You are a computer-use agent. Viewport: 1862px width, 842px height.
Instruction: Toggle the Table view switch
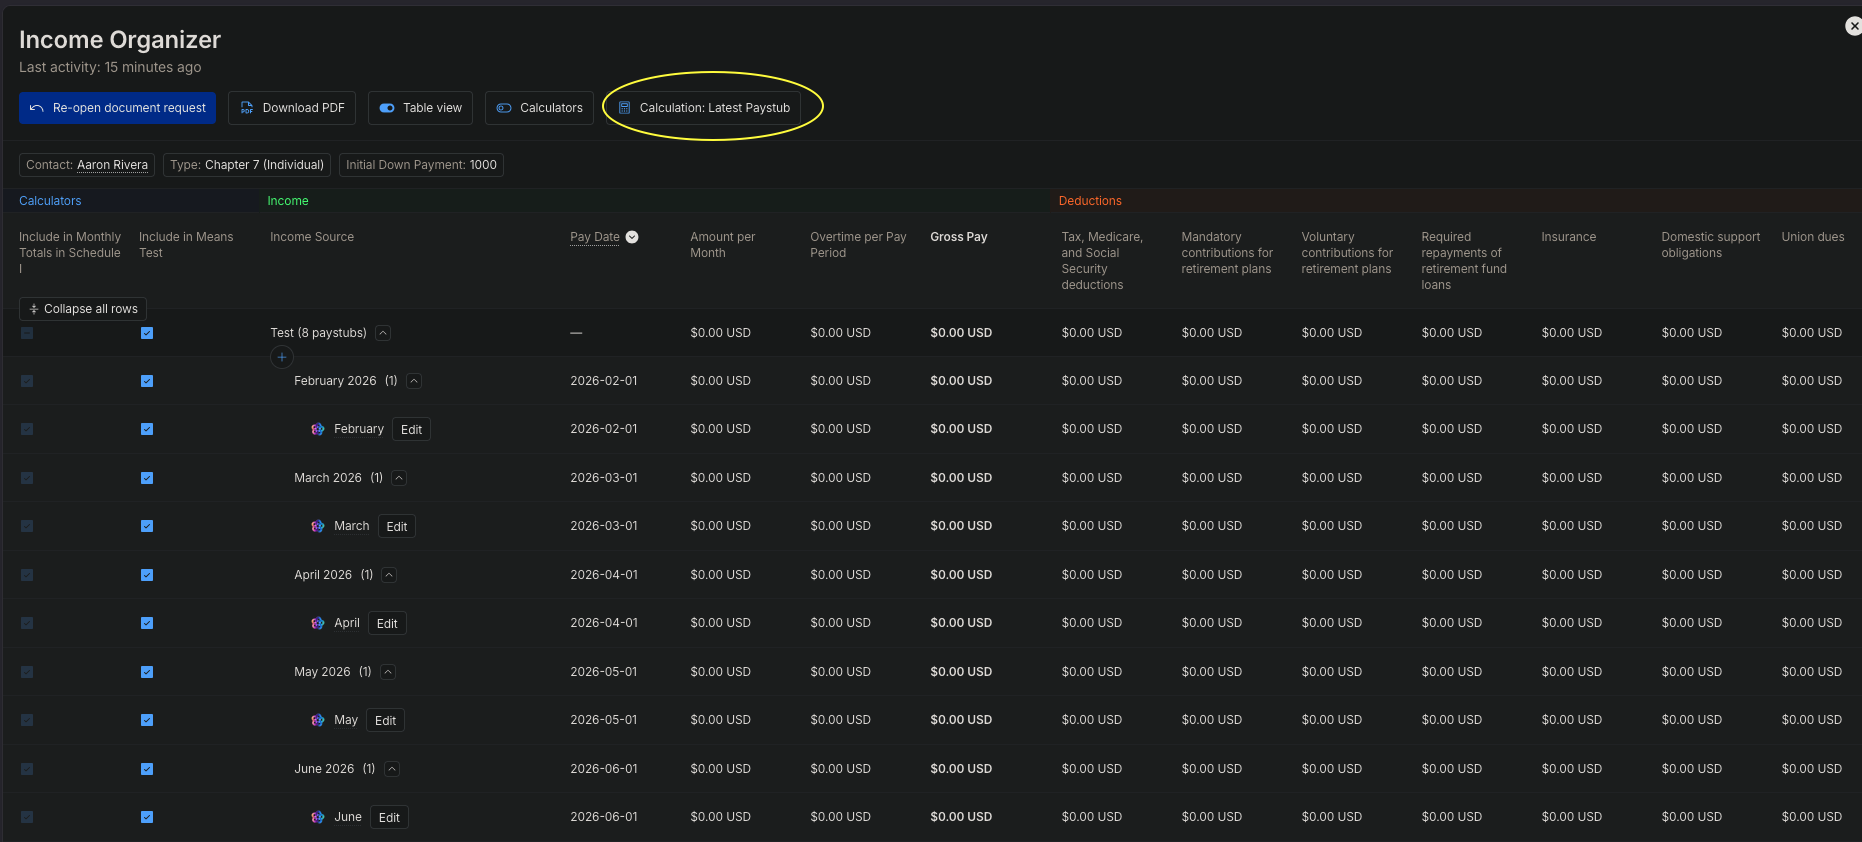[420, 108]
